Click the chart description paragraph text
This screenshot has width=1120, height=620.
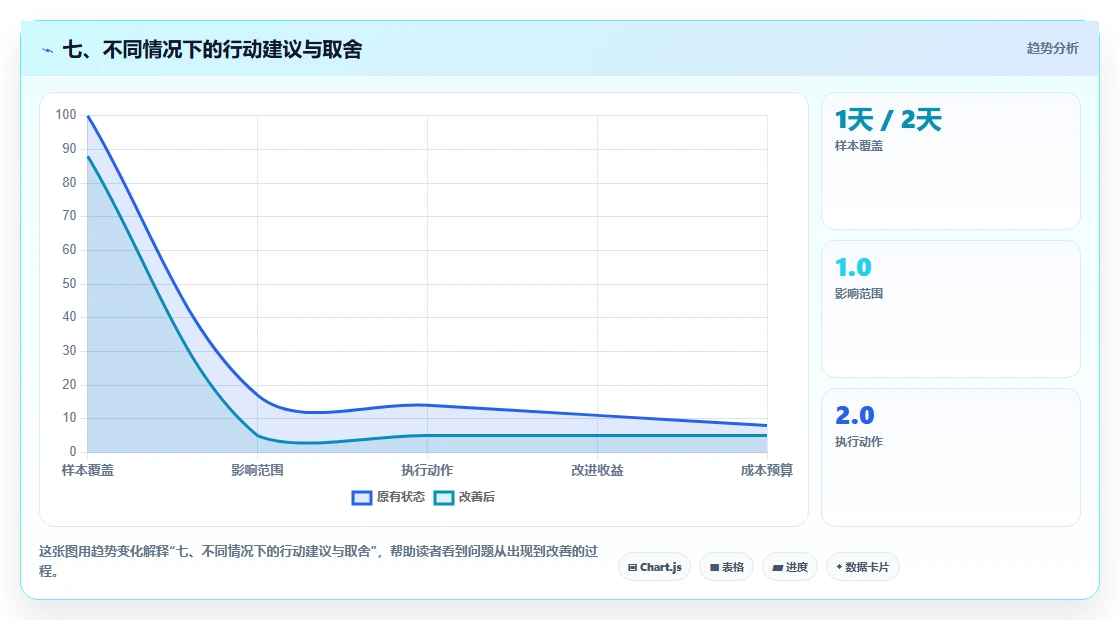(319, 561)
